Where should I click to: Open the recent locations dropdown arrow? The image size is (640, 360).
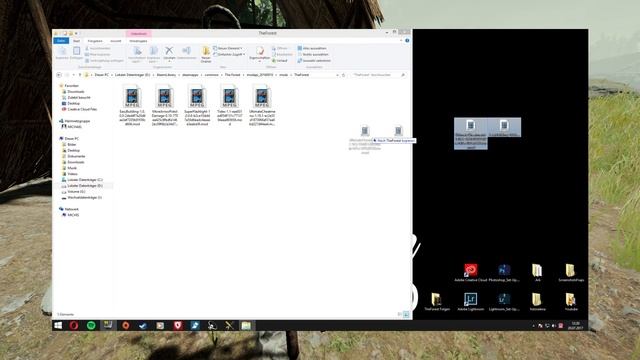point(73,75)
